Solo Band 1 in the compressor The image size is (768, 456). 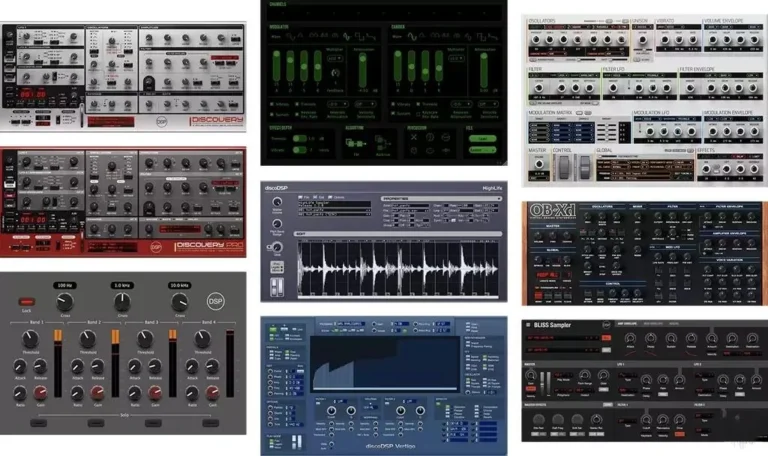point(38,423)
